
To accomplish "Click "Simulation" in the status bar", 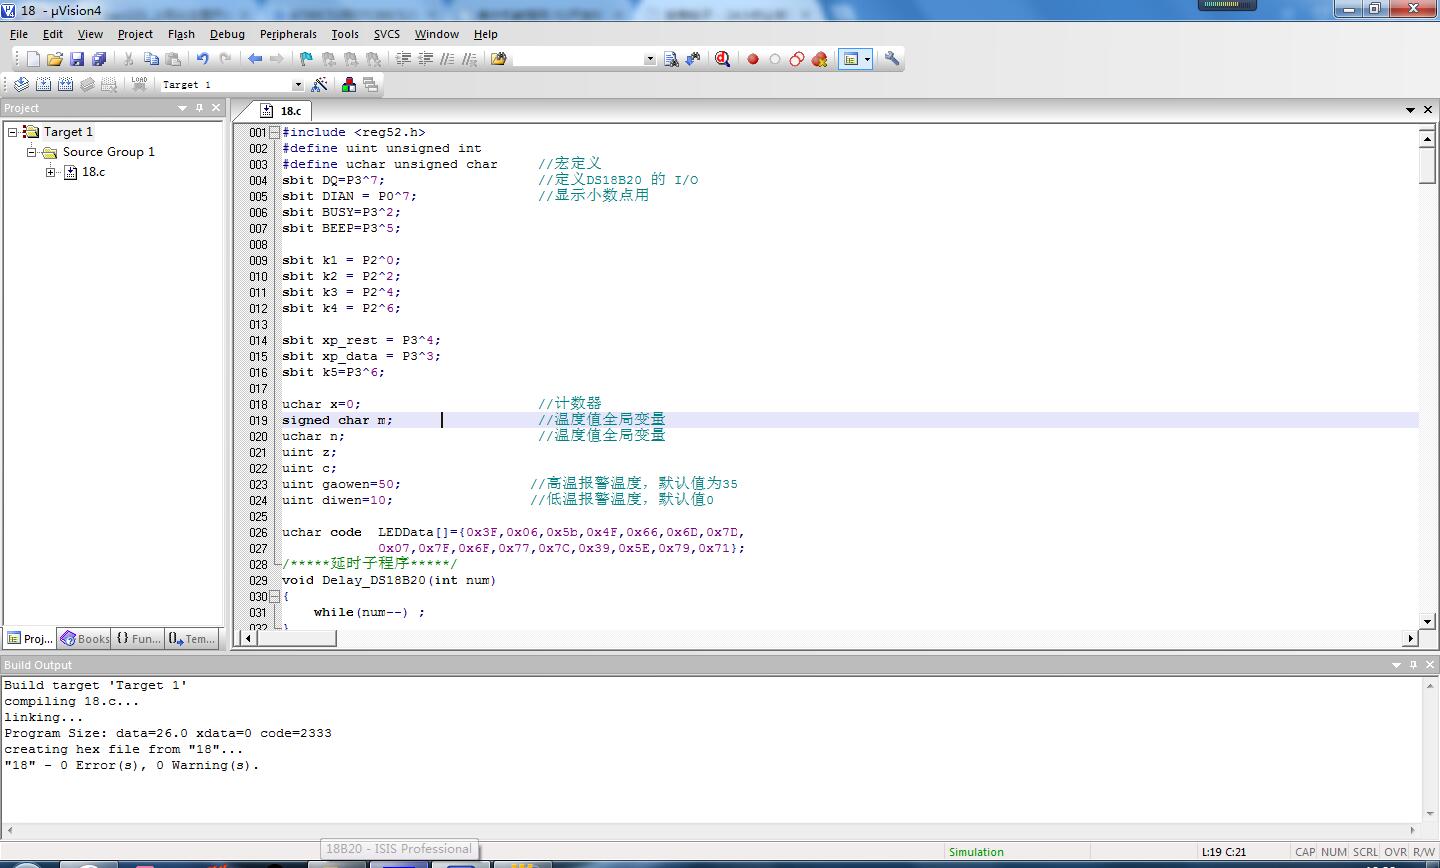I will [x=976, y=852].
